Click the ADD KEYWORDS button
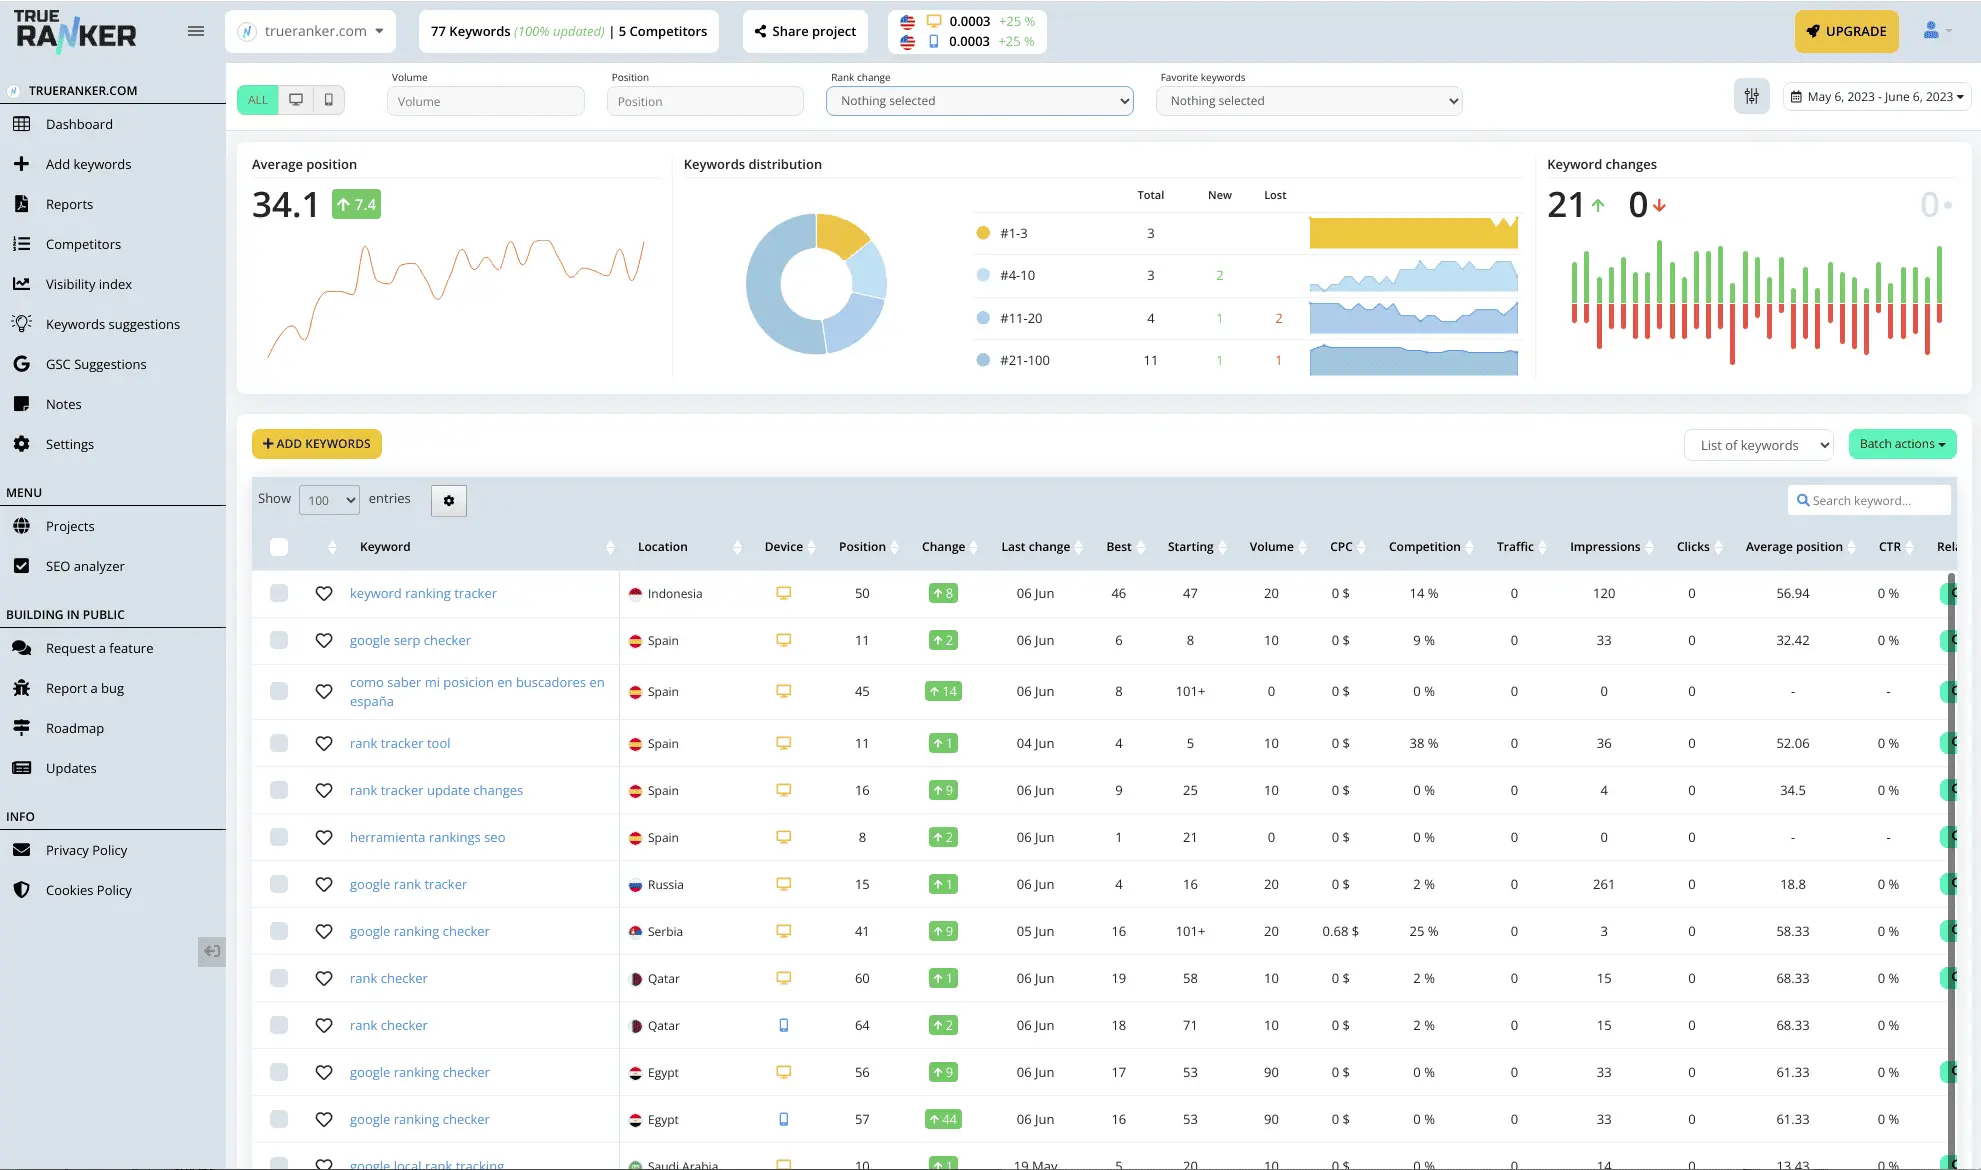This screenshot has width=1981, height=1170. [316, 443]
